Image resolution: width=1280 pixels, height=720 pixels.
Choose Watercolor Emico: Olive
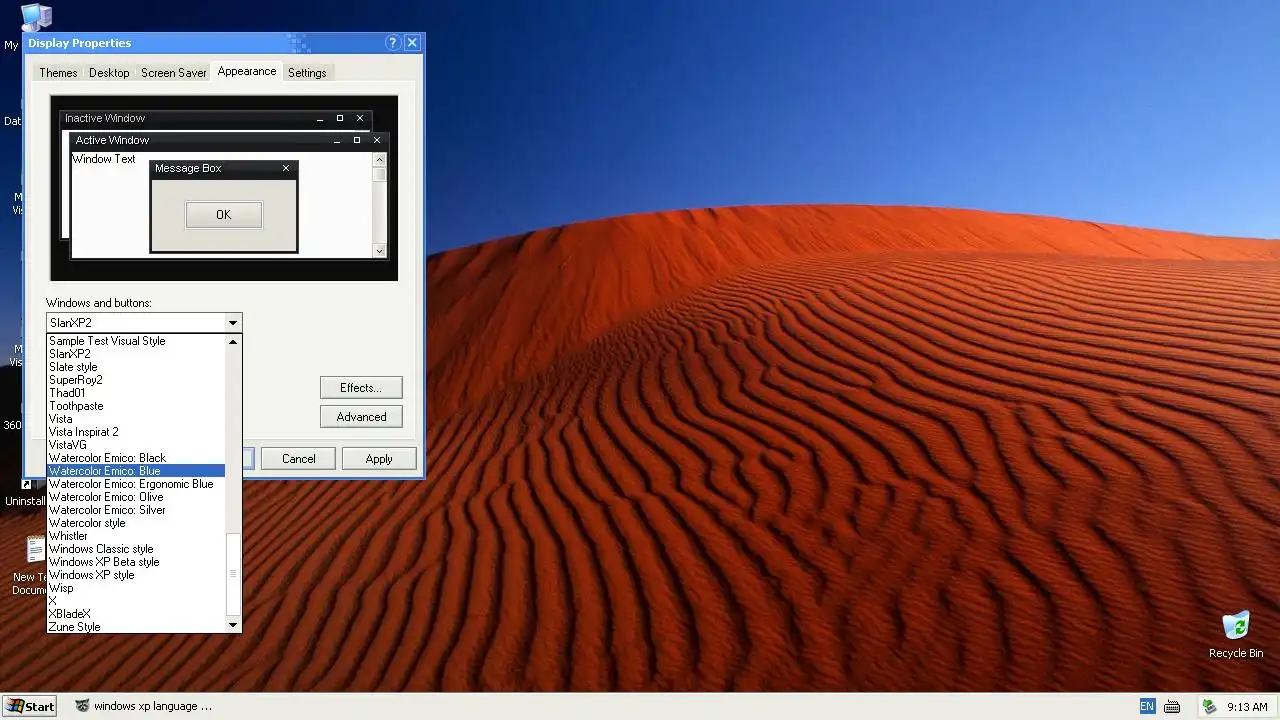136,497
